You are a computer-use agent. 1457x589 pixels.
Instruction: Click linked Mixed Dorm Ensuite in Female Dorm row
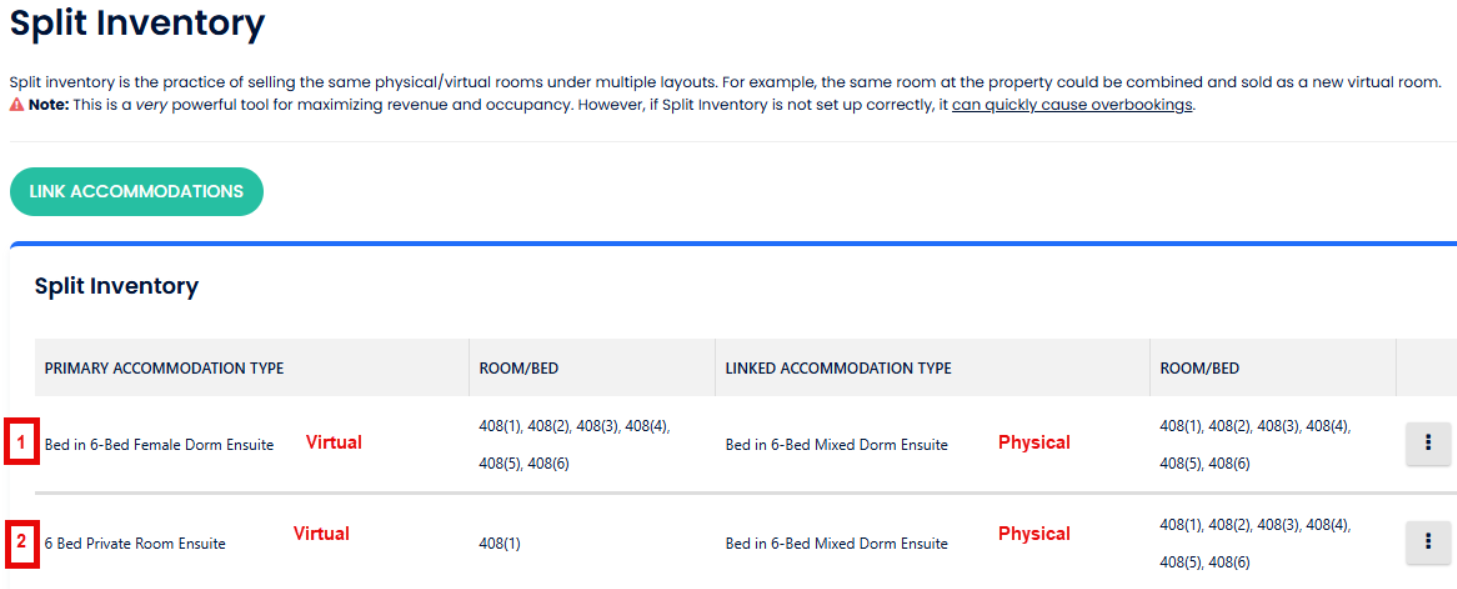(836, 445)
